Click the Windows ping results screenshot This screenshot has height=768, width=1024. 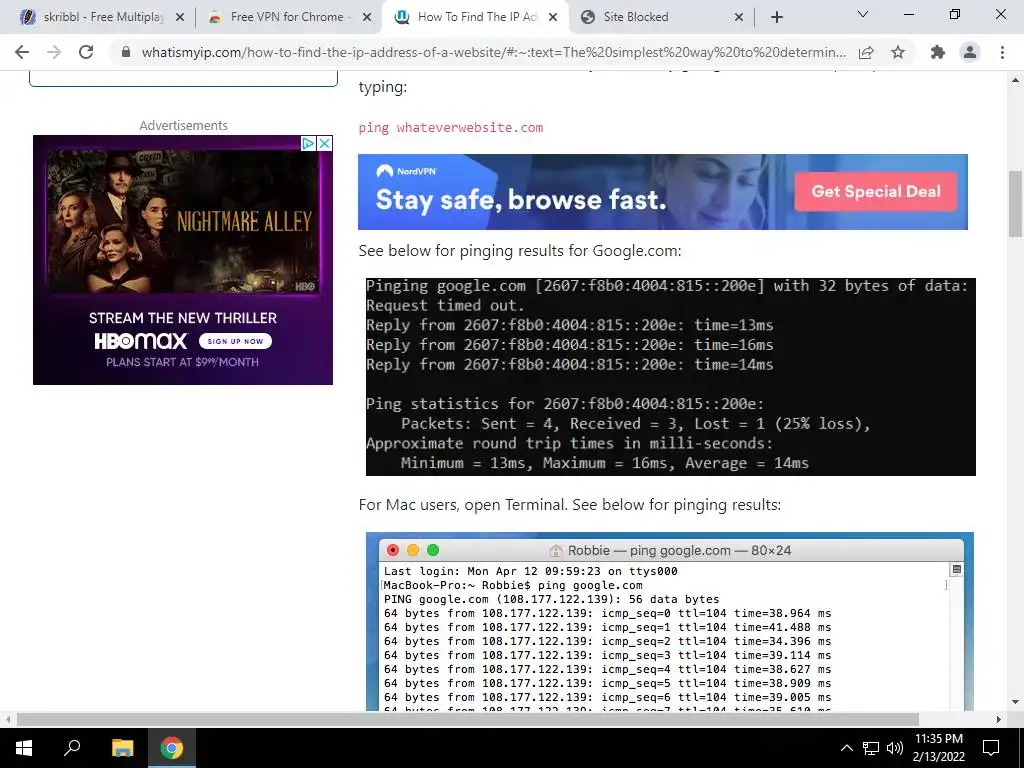[x=671, y=377]
